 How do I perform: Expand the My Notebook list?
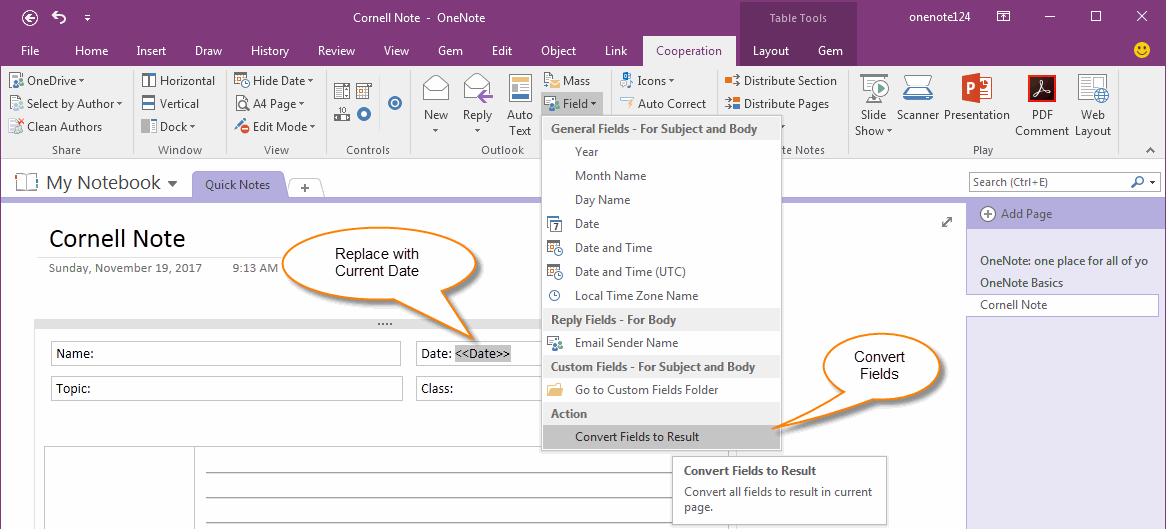pos(173,183)
